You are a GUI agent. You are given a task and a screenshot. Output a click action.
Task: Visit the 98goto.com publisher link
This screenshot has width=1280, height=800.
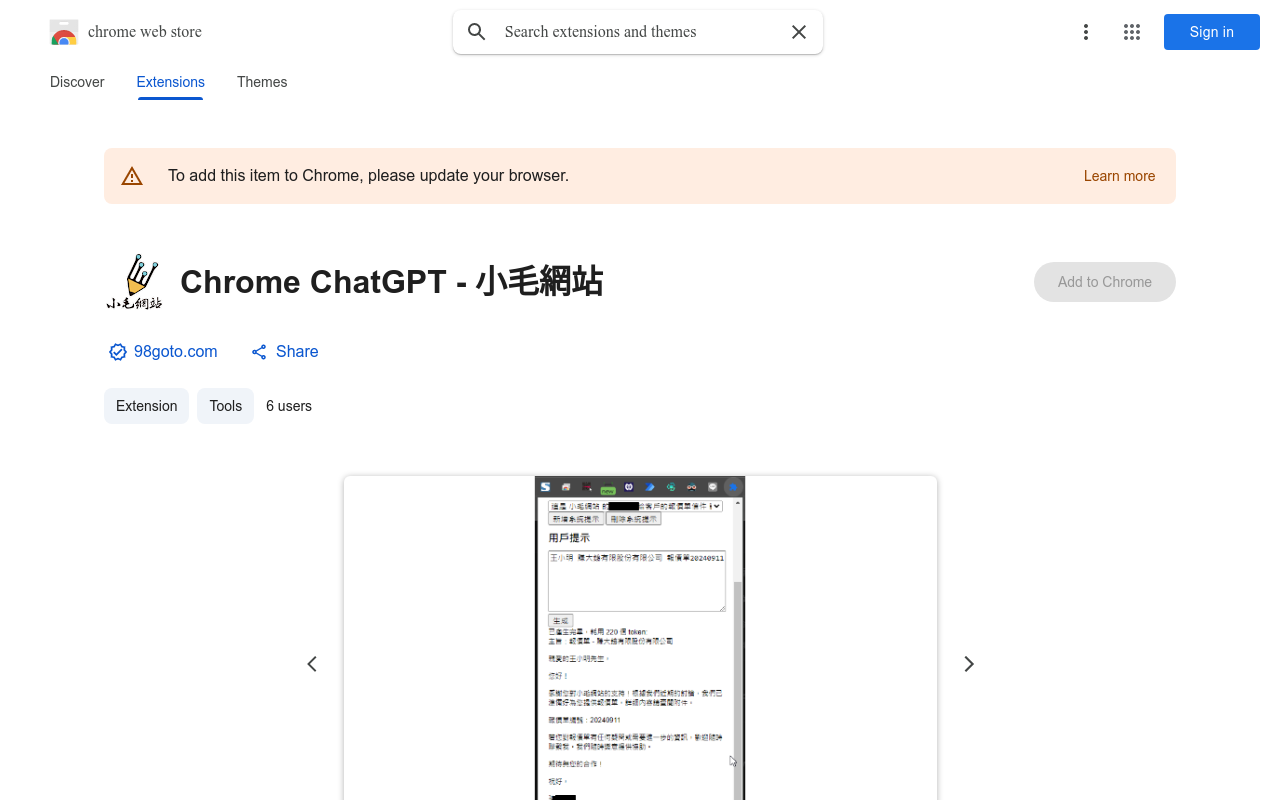point(175,352)
